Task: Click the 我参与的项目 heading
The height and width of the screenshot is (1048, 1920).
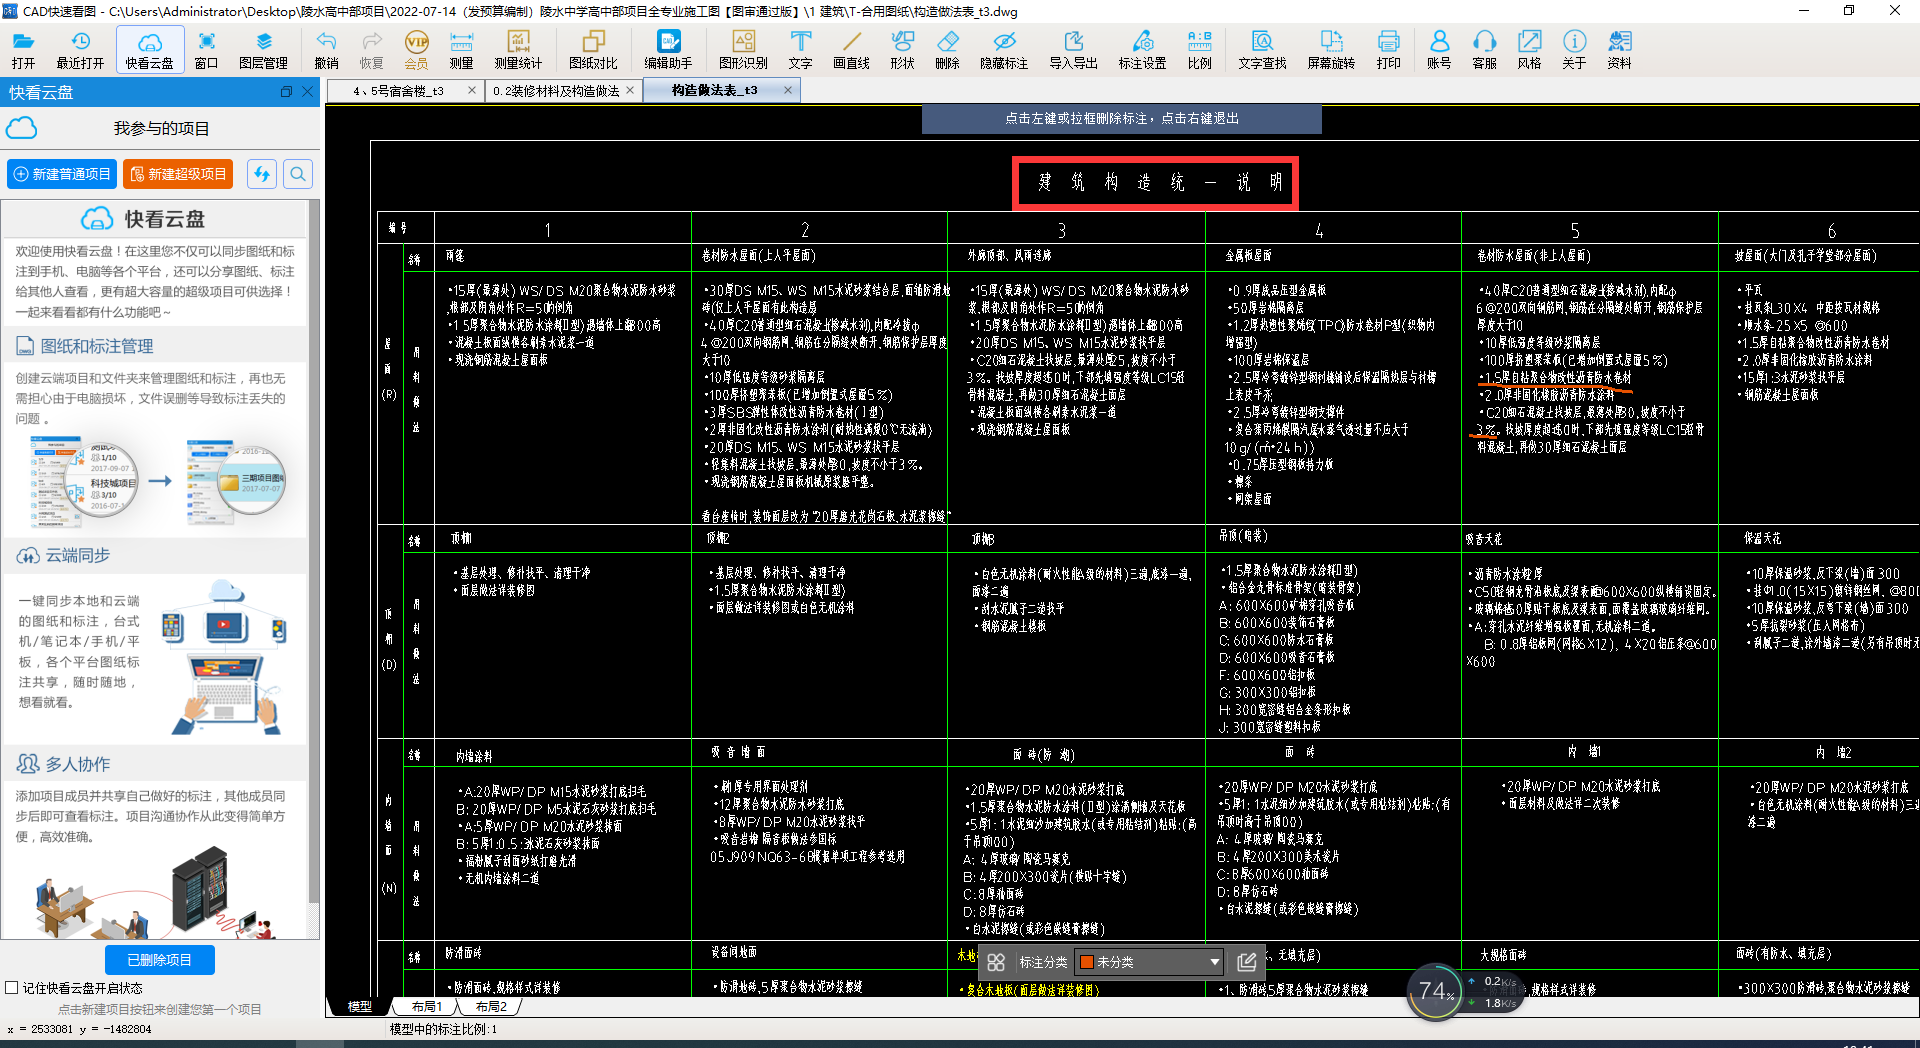Action: tap(161, 129)
